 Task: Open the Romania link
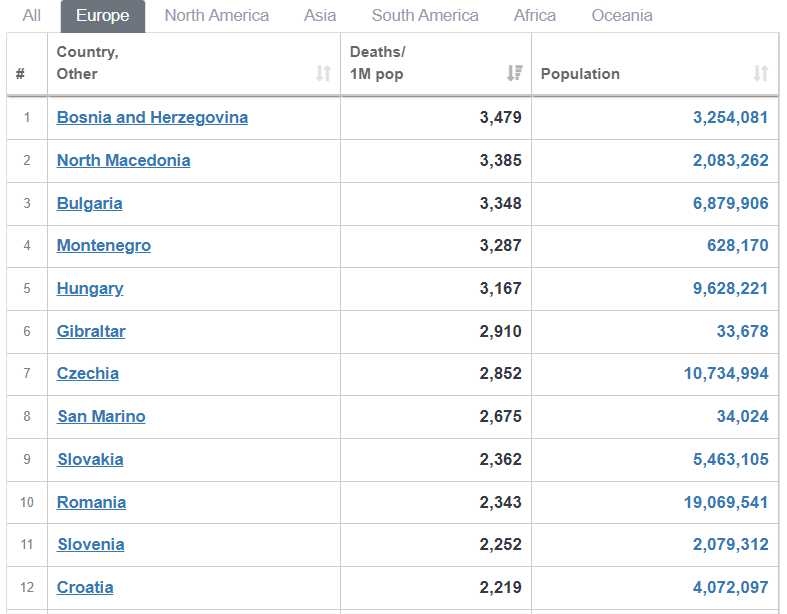pos(91,503)
